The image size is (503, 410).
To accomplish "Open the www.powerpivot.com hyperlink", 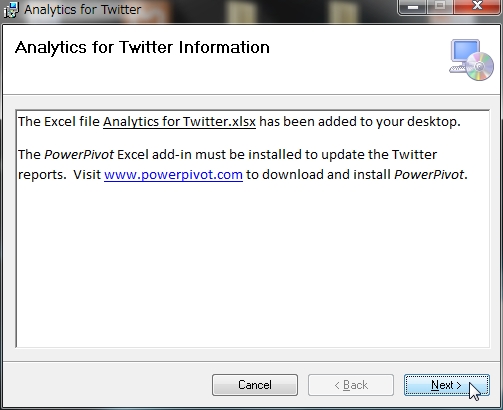I will (x=173, y=174).
